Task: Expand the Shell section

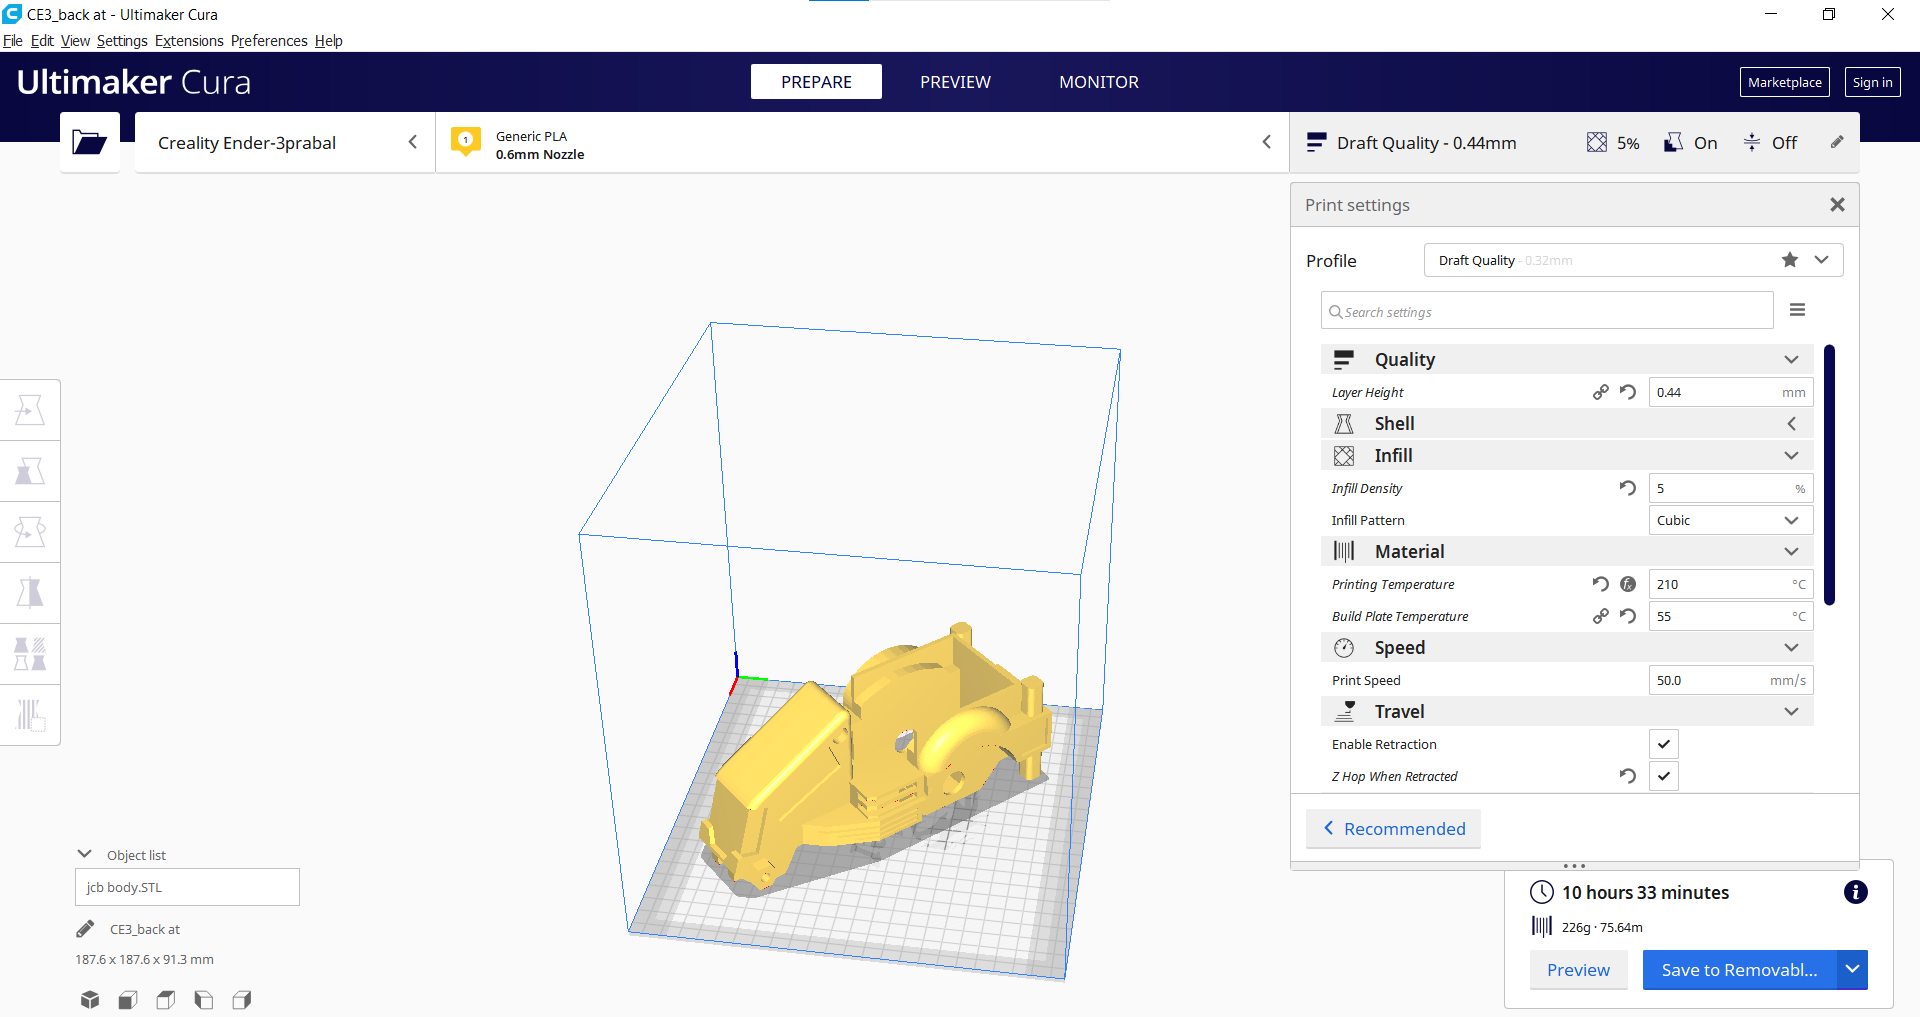Action: 1567,423
